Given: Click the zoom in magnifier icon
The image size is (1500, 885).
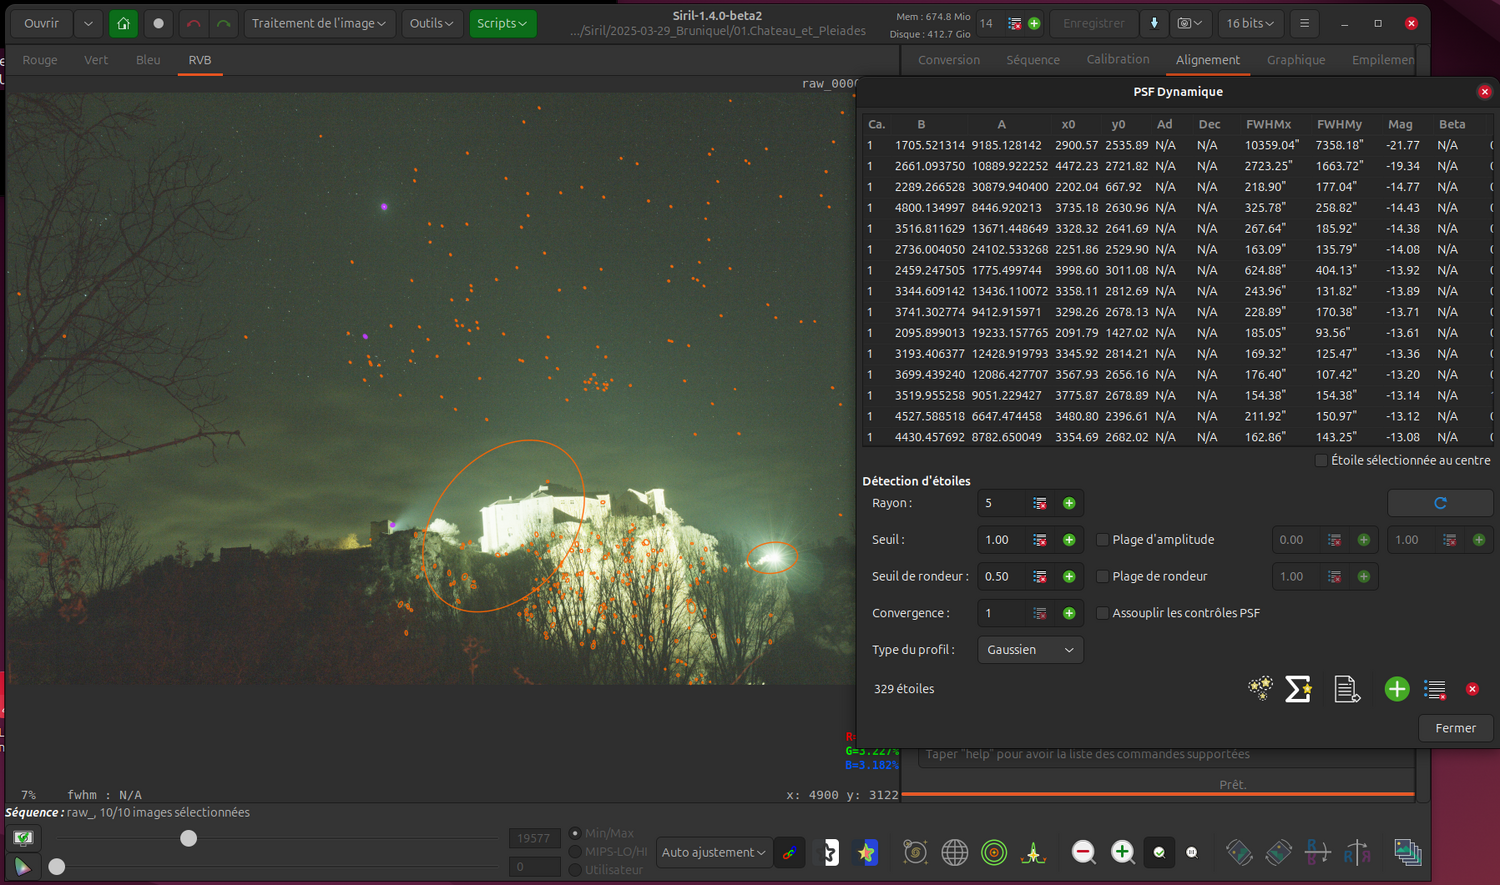Looking at the screenshot, I should click(1122, 852).
